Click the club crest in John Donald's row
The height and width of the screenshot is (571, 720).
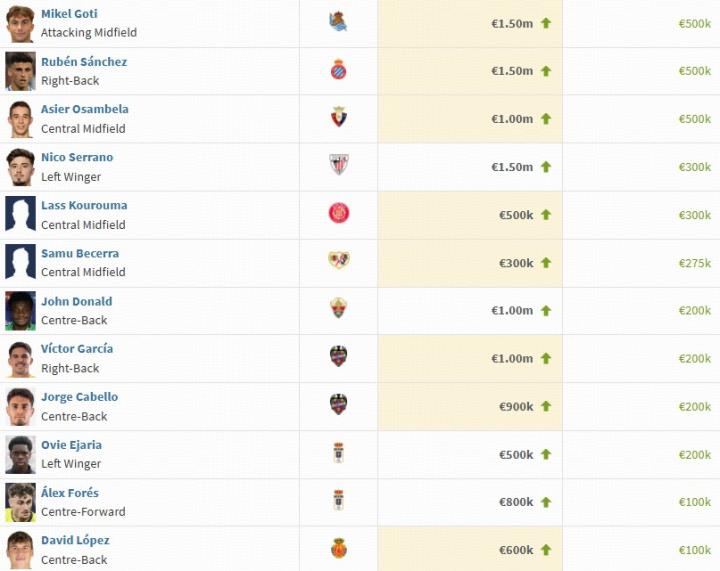(x=338, y=309)
